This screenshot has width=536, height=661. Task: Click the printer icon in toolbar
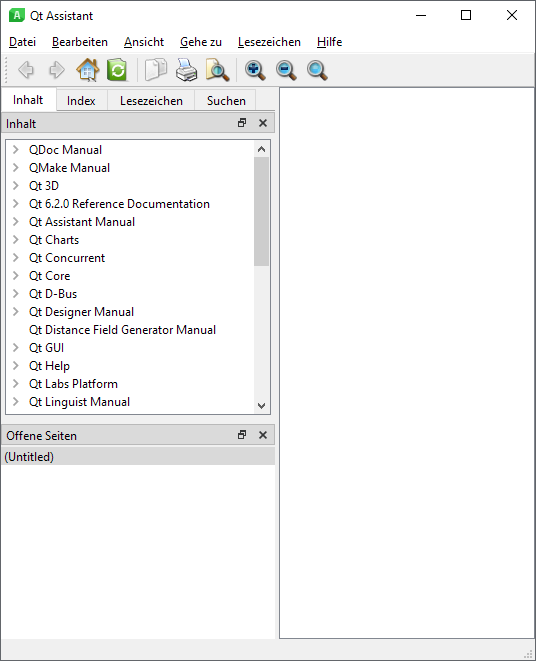(x=186, y=70)
